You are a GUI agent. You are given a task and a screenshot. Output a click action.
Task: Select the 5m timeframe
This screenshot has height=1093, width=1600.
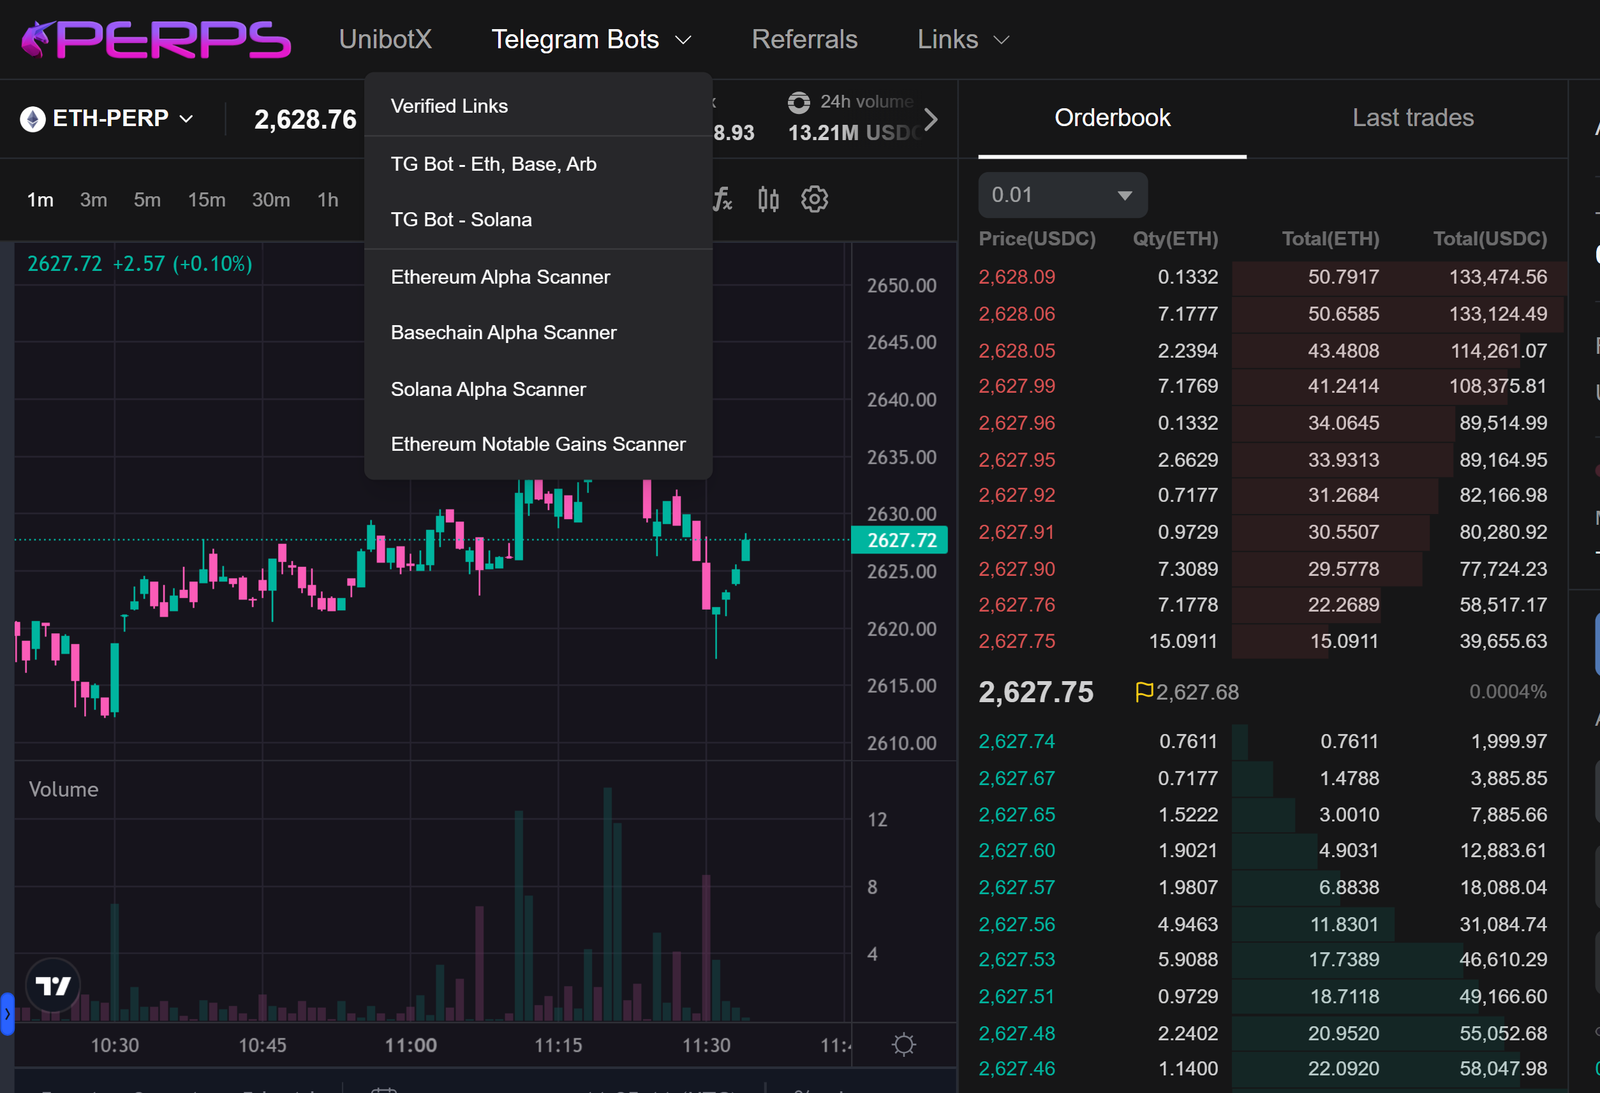click(x=147, y=200)
